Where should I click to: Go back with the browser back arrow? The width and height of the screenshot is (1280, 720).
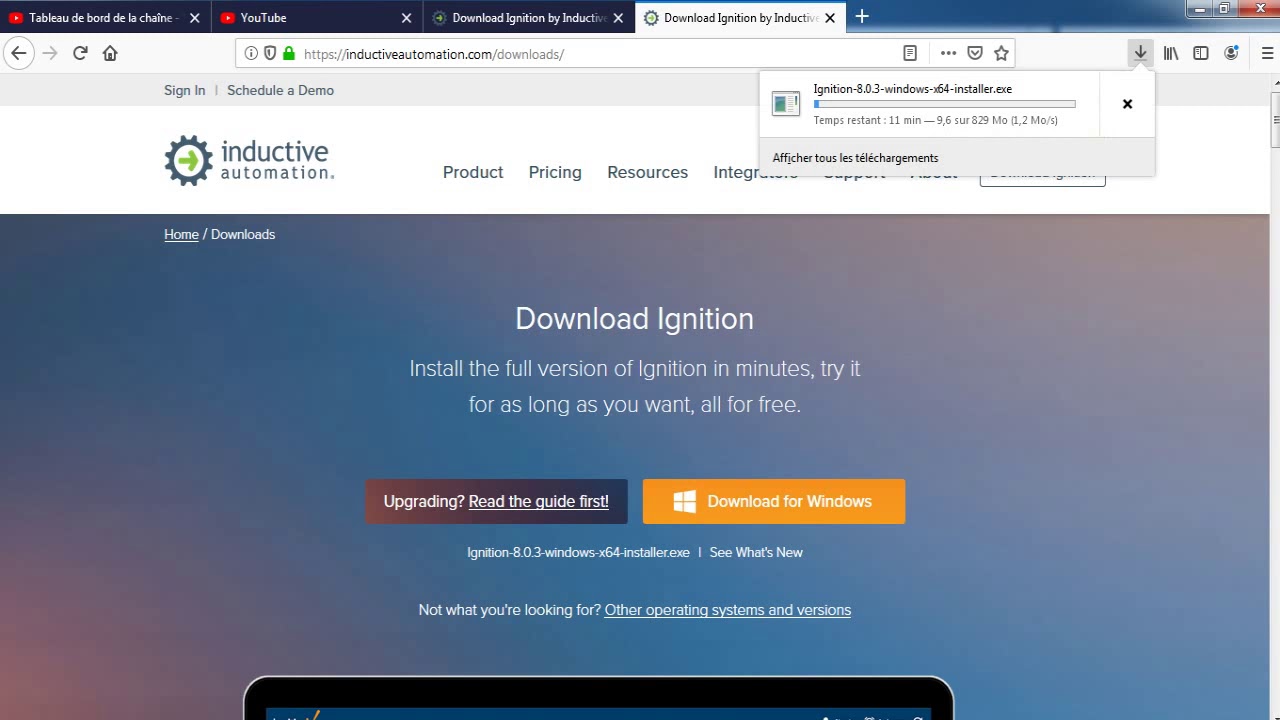19,54
